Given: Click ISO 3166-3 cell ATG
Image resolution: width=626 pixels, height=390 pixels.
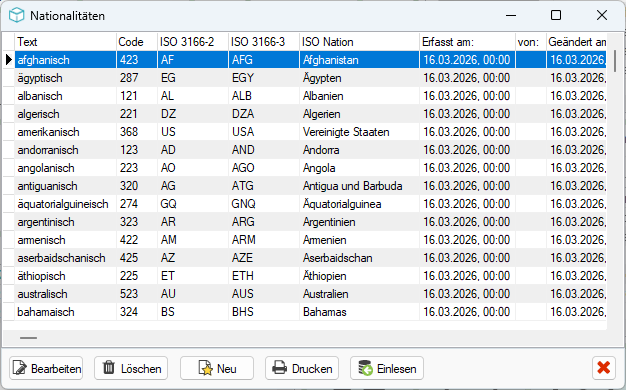Looking at the screenshot, I should 264,186.
